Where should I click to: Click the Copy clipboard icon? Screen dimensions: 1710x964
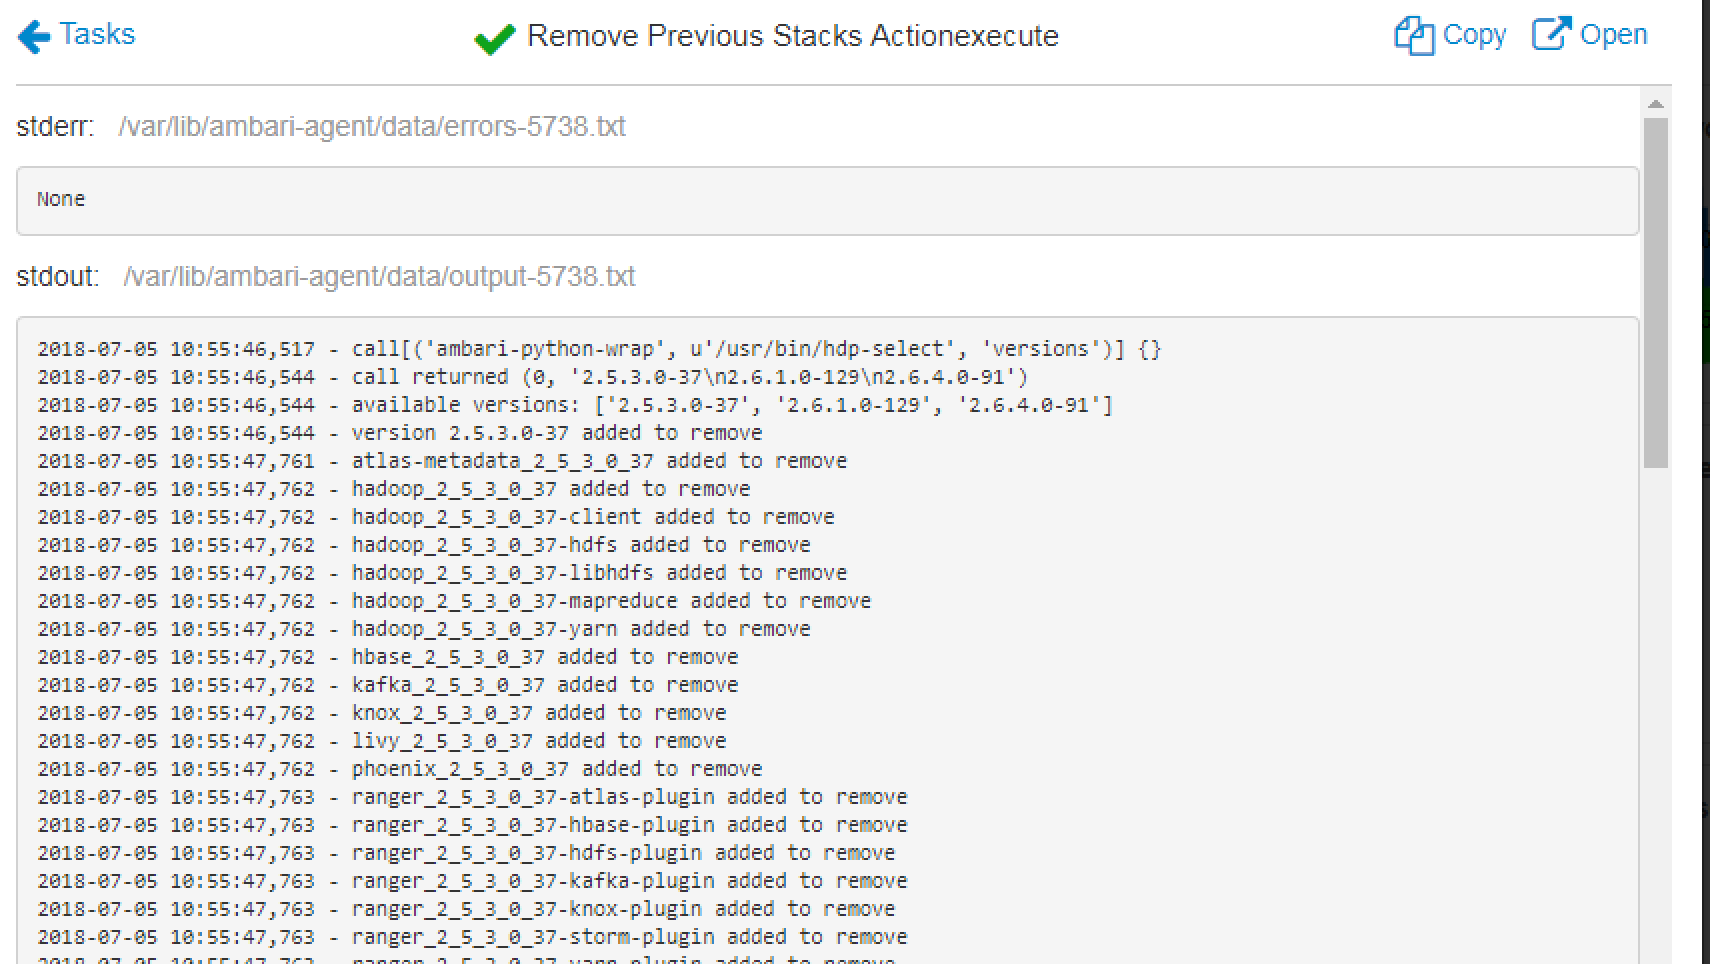[x=1416, y=35]
